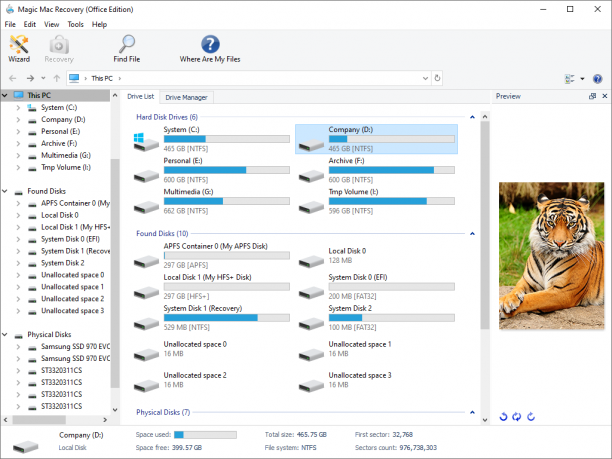Switch to the Drive List tab
Viewport: 612px width, 459px height.
[x=141, y=96]
